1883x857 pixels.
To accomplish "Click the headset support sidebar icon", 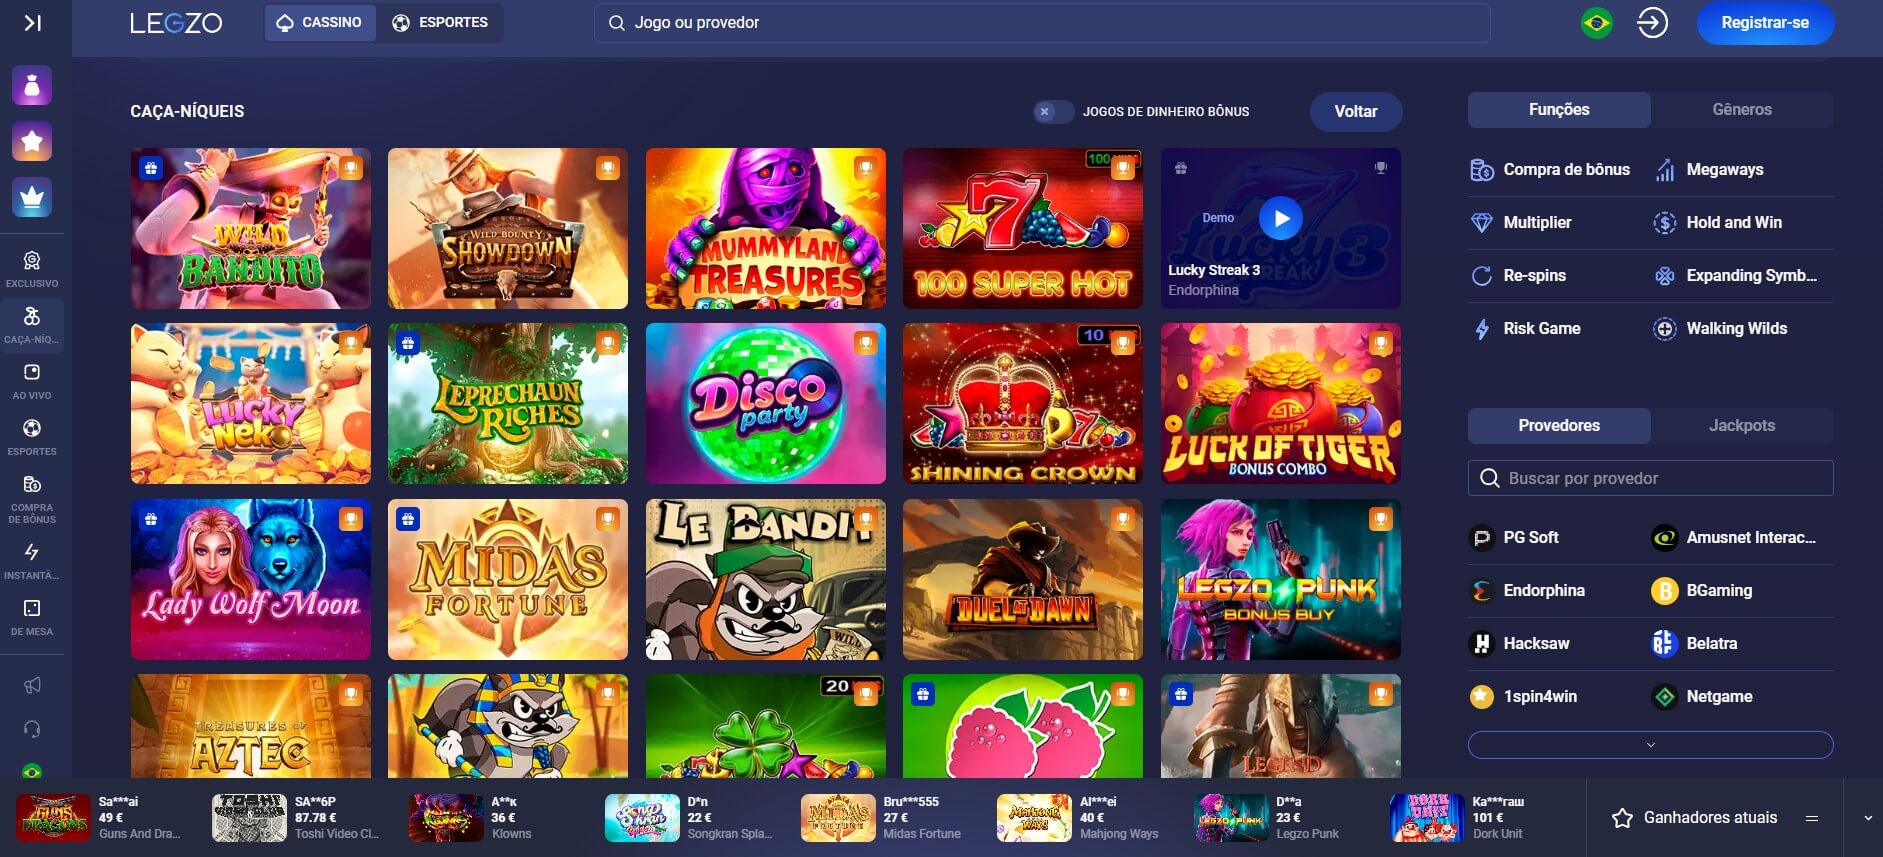I will click(x=32, y=729).
